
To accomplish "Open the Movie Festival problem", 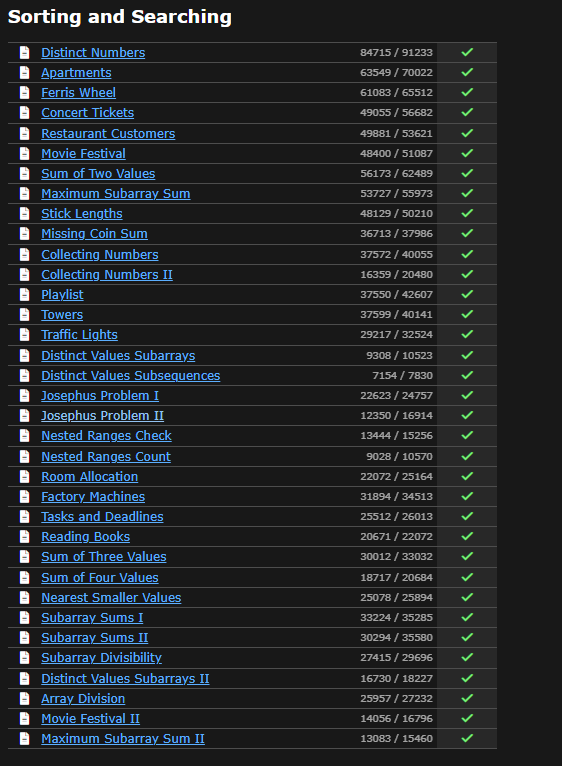I will click(83, 154).
